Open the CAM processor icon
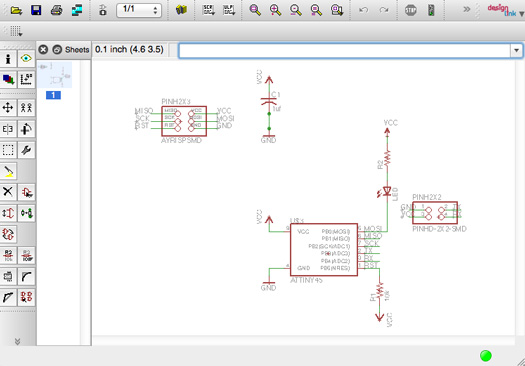The height and width of the screenshot is (366, 525). pyautogui.click(x=77, y=10)
